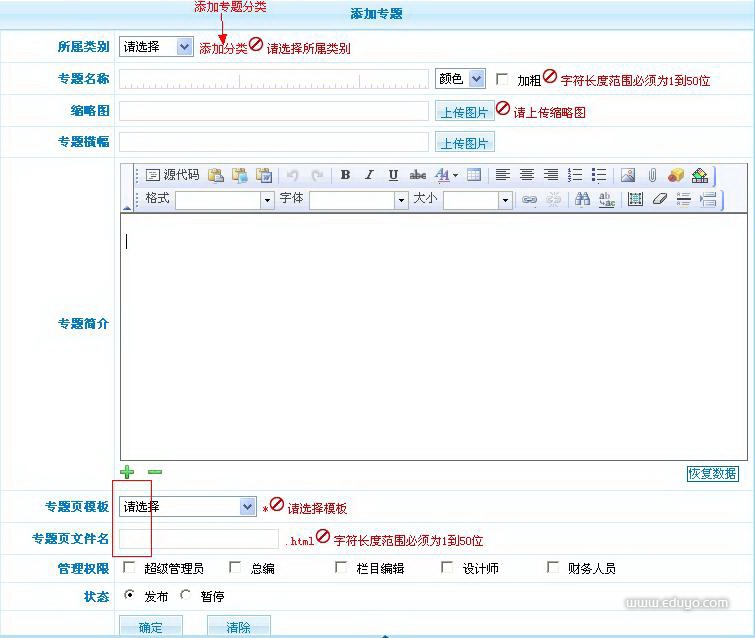Click the green plus to enlarge the editor
The image size is (755, 638).
[127, 472]
